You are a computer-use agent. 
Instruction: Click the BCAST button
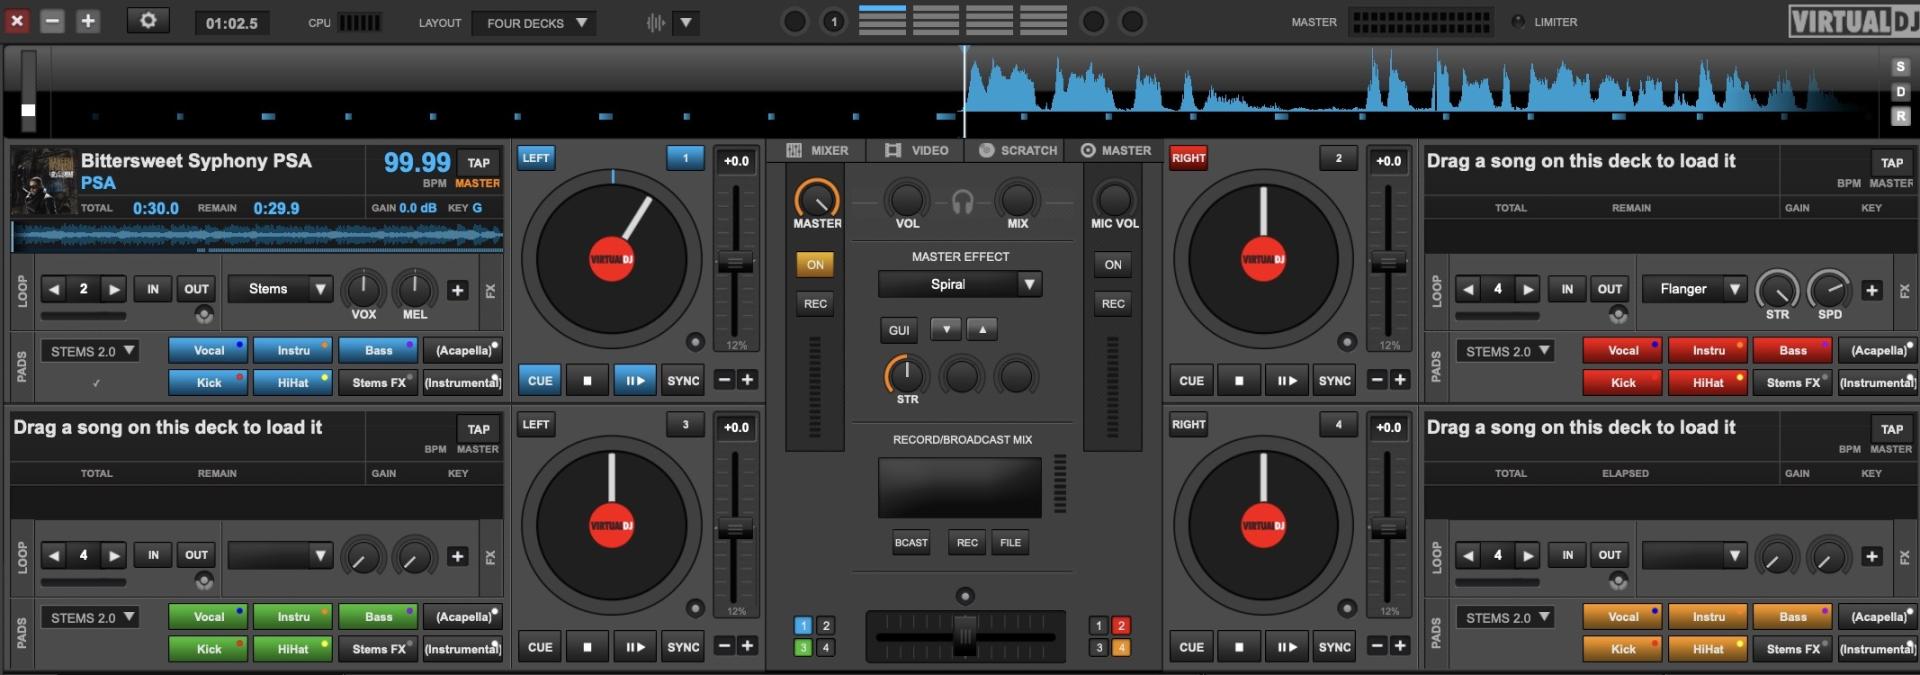click(x=911, y=542)
